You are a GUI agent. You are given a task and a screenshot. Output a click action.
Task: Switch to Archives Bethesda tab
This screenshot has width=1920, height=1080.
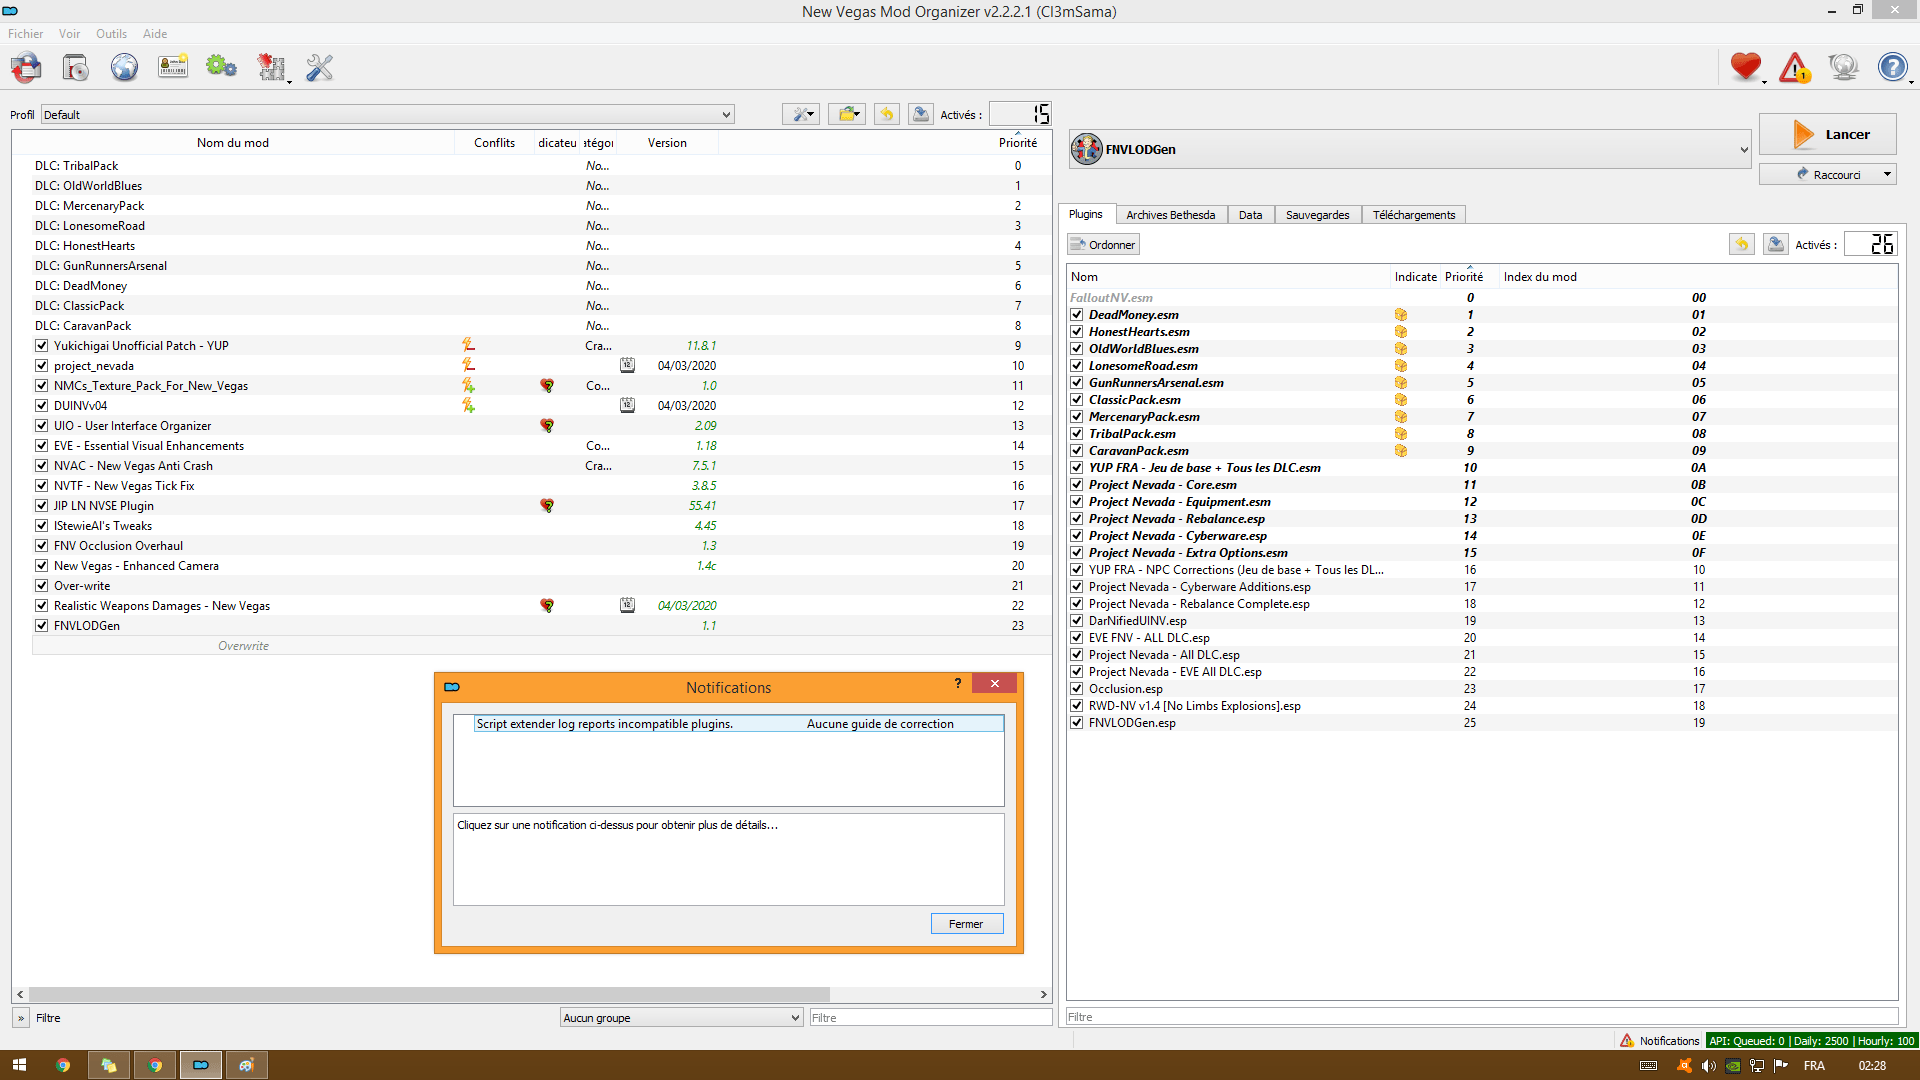(x=1170, y=215)
